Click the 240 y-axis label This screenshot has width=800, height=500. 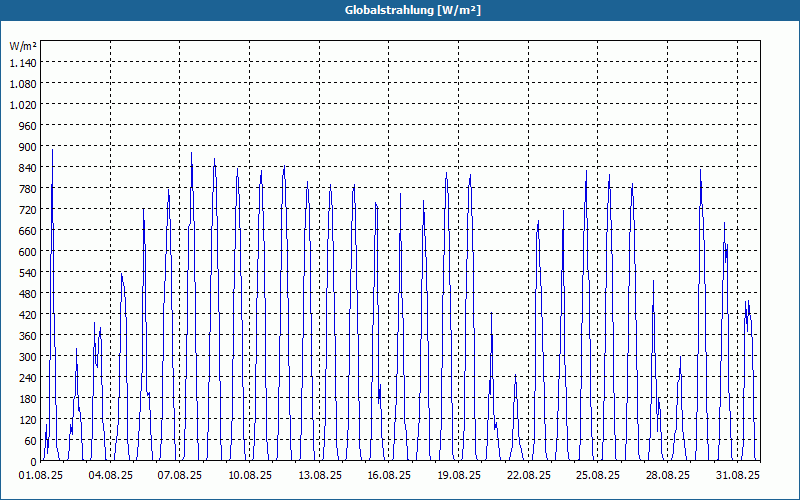click(28, 378)
